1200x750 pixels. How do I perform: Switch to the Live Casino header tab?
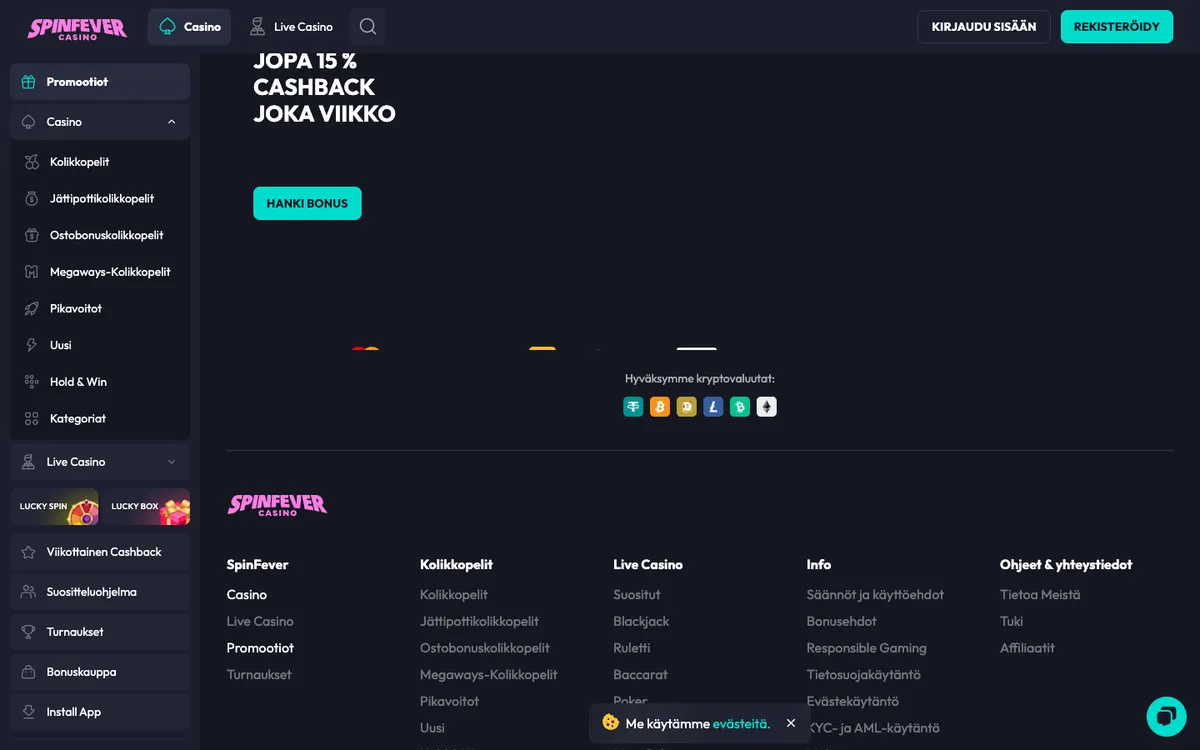291,27
